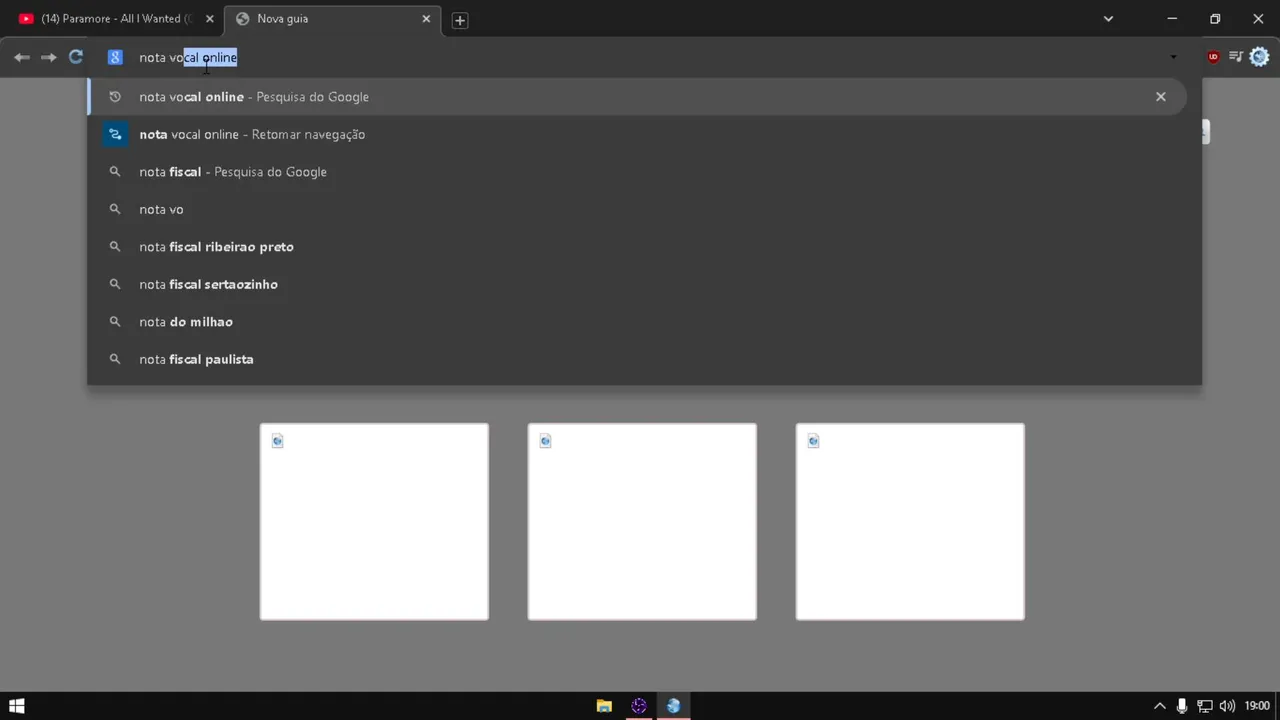Click the YouTube favicon on the Paramore tab
1280x720 pixels.
[26, 19]
